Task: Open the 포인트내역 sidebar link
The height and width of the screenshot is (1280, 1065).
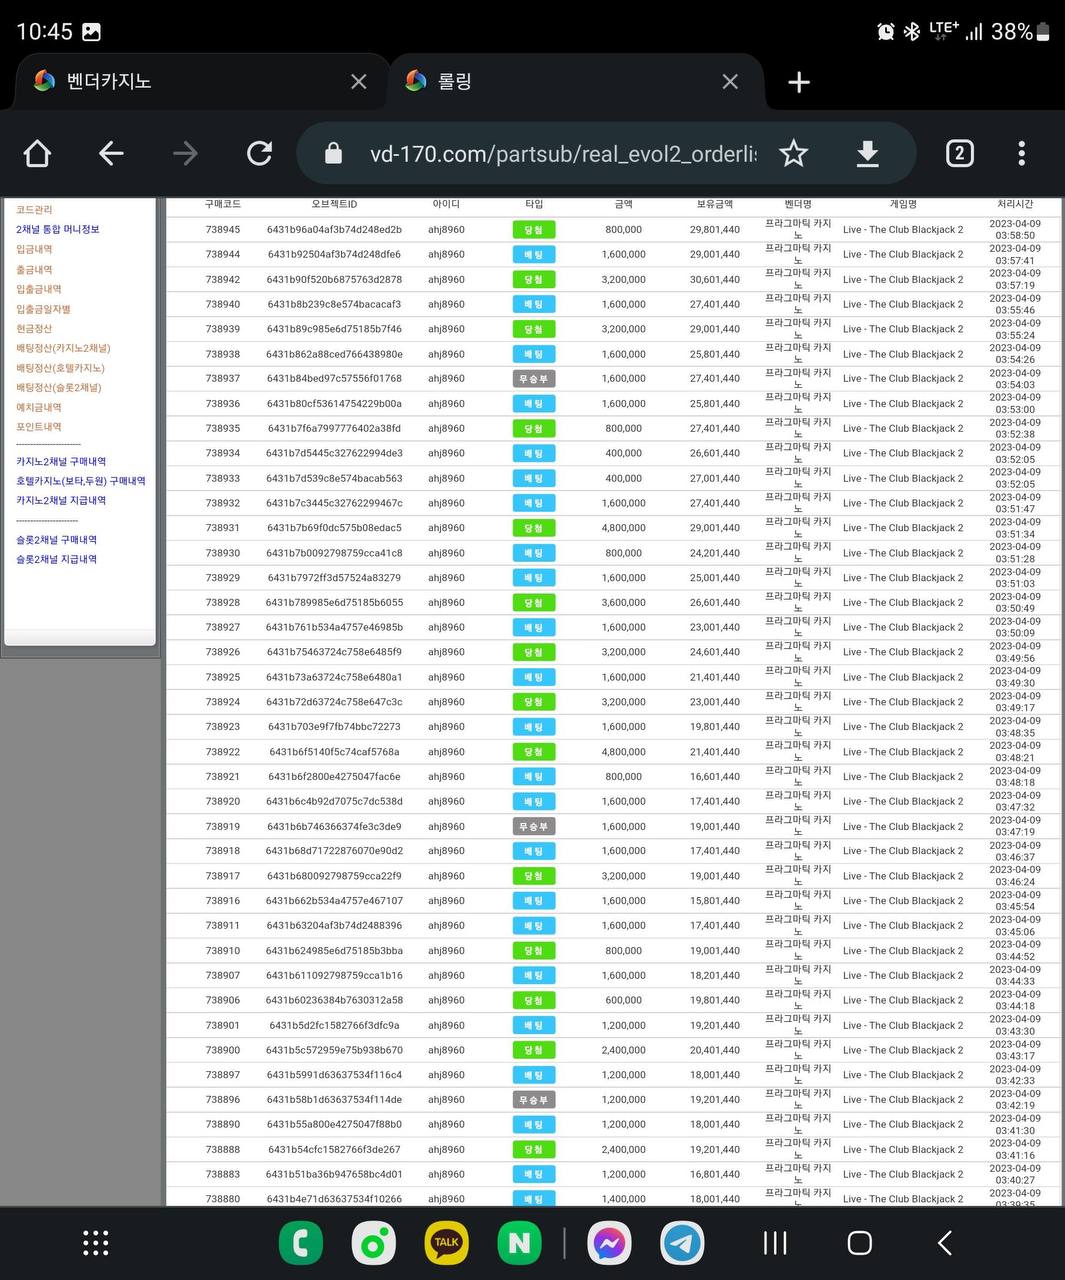Action: (x=39, y=427)
